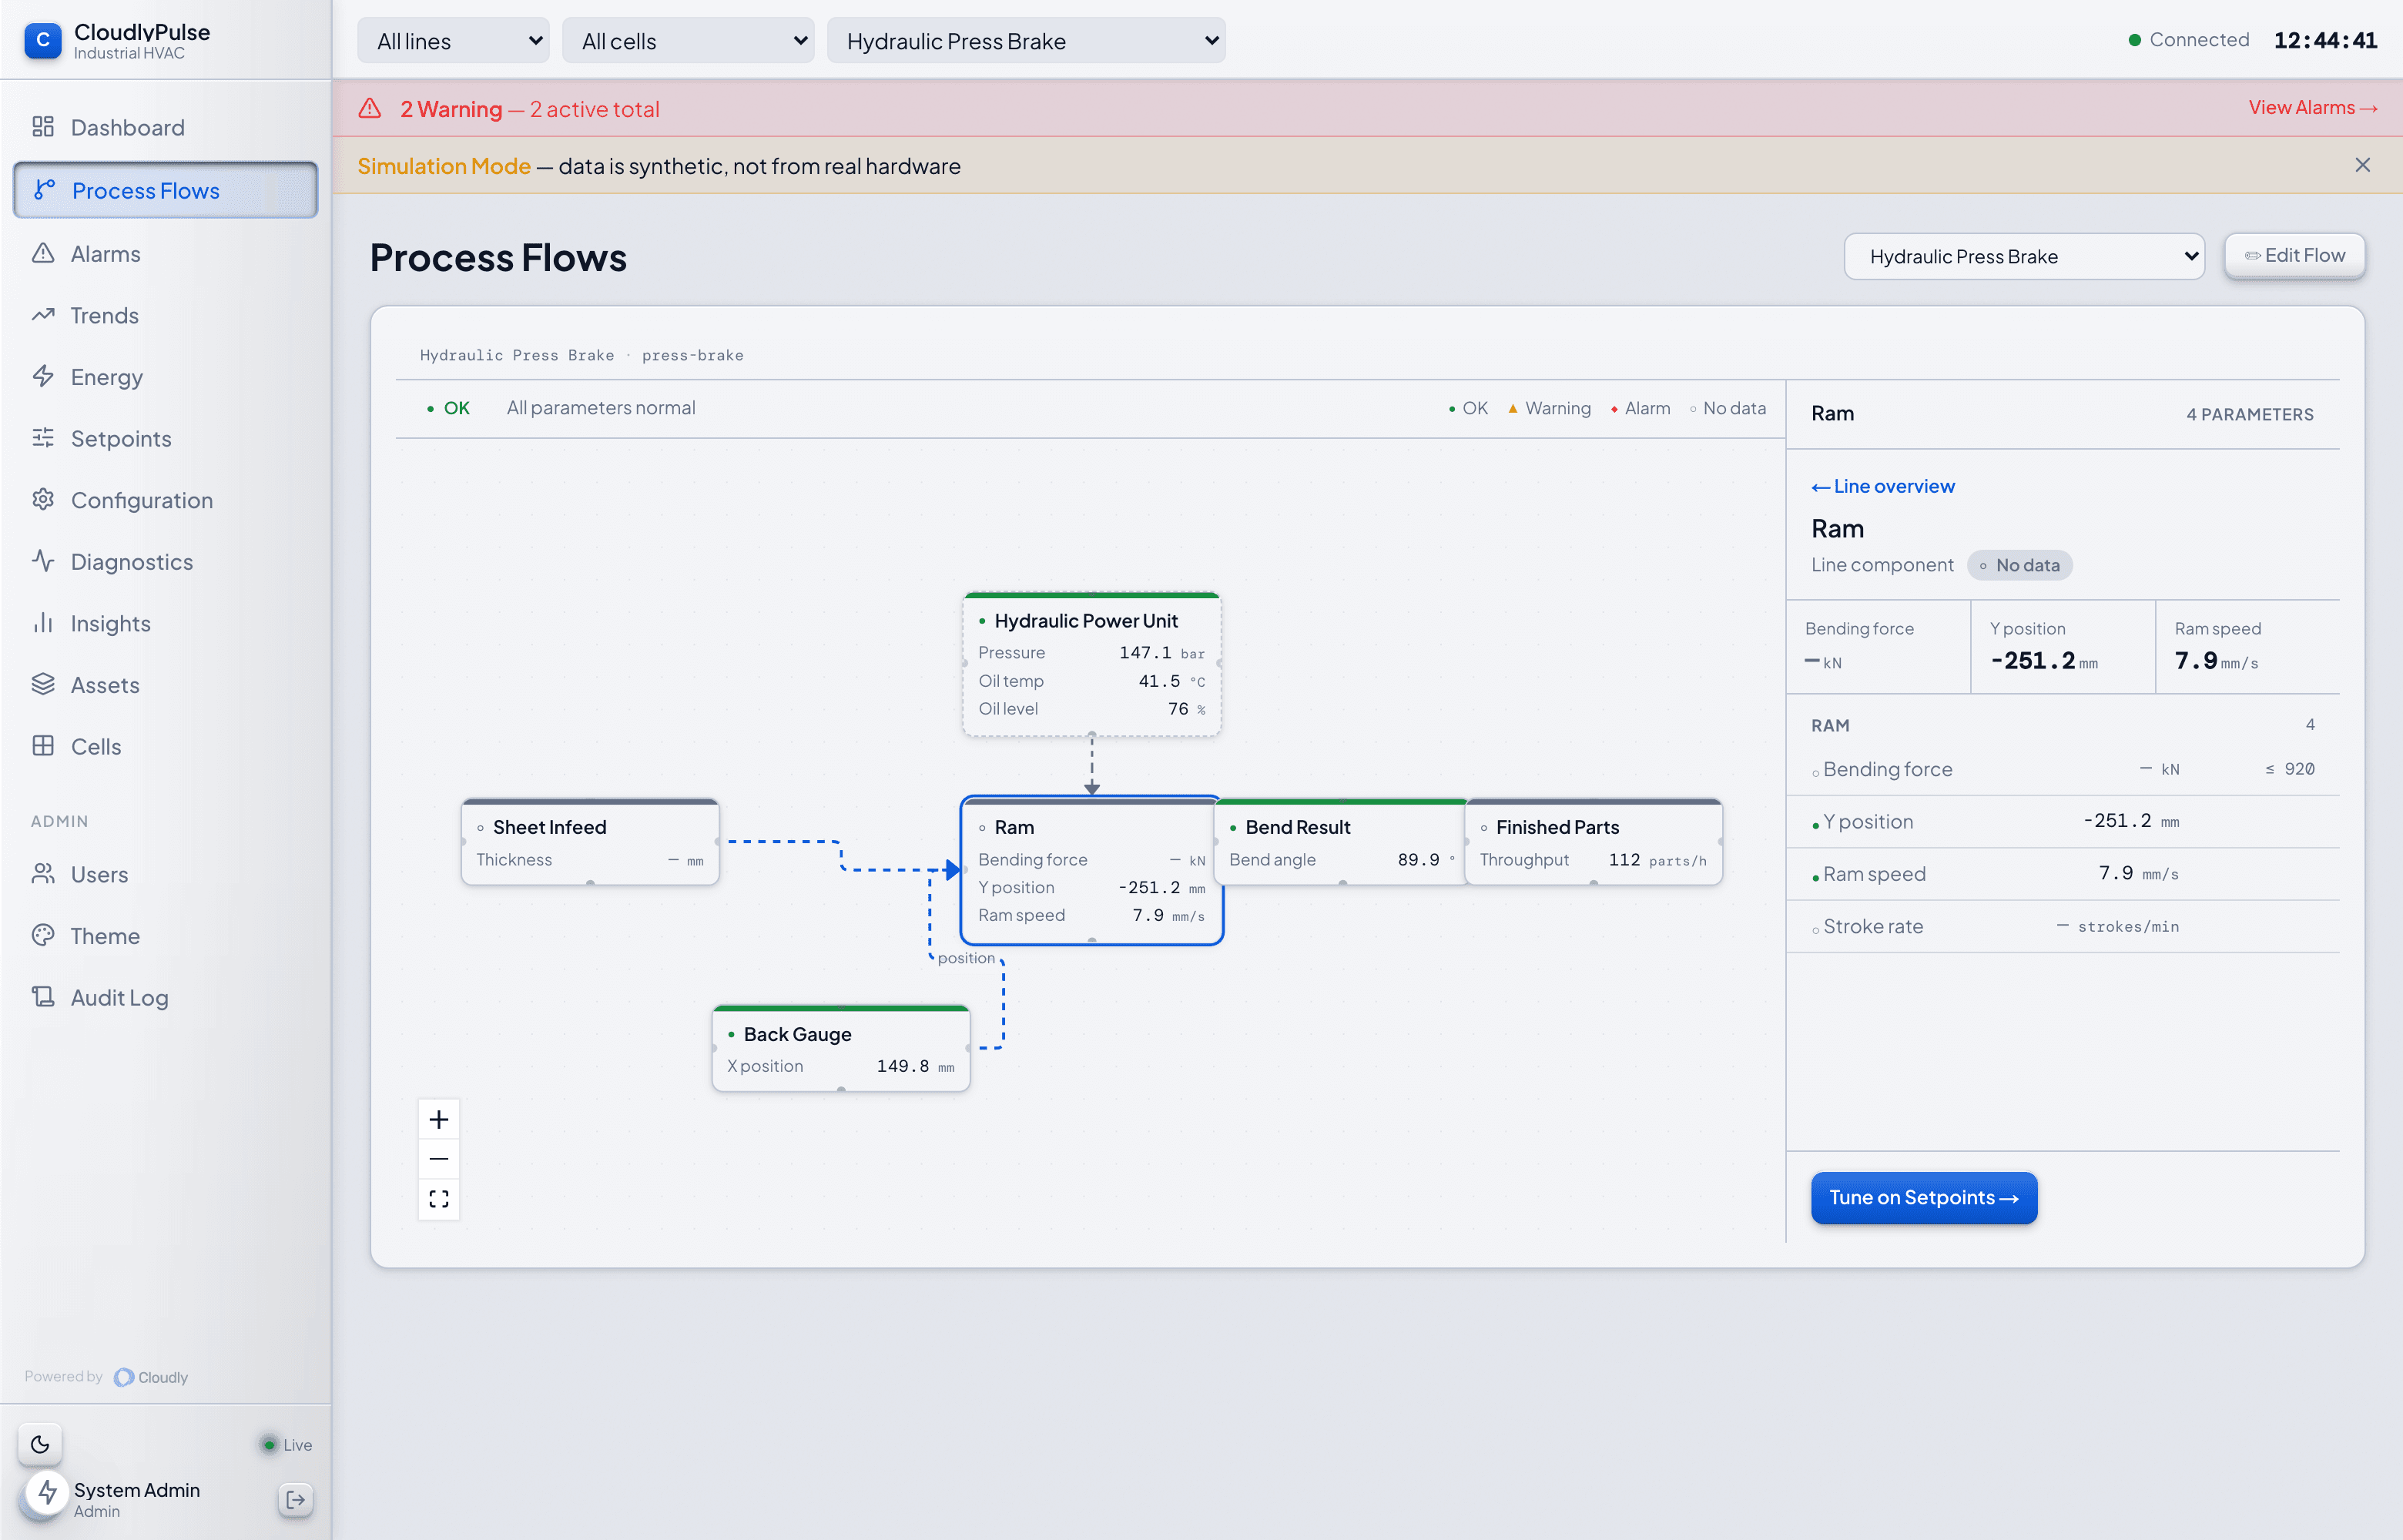Open the flow selector beside Edit Flow
The height and width of the screenshot is (1540, 2403).
(2024, 257)
